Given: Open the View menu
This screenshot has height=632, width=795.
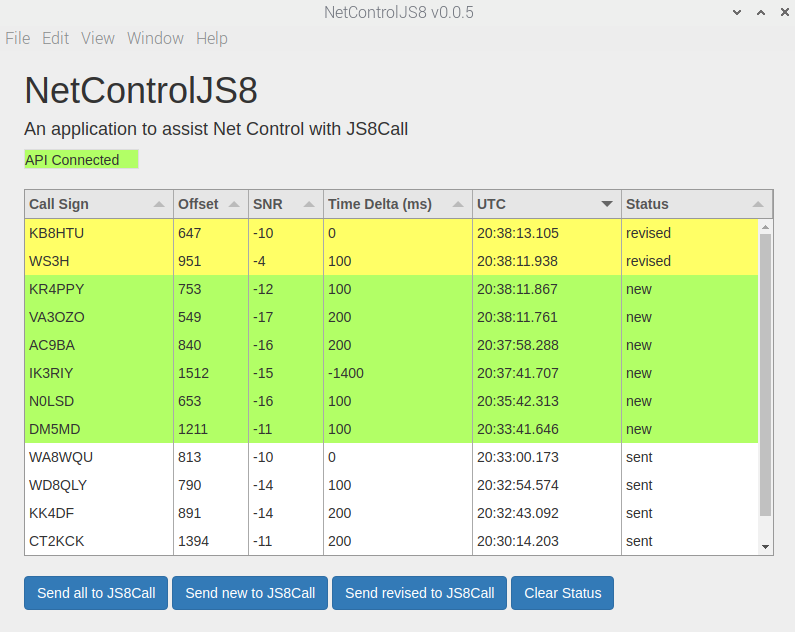Looking at the screenshot, I should 98,38.
